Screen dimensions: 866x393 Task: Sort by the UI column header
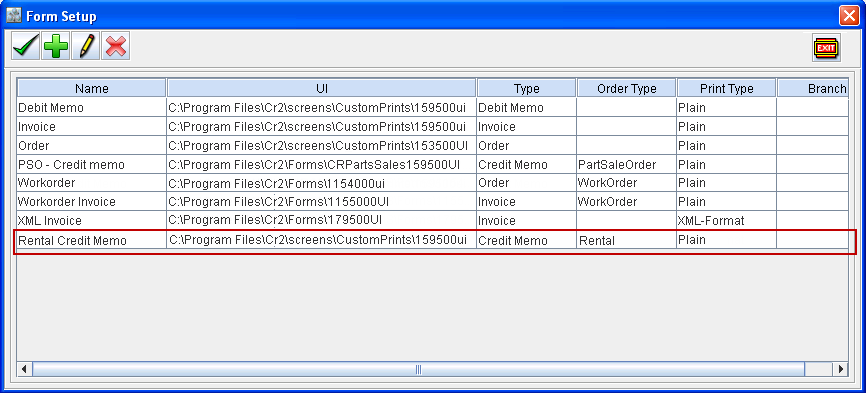322,88
